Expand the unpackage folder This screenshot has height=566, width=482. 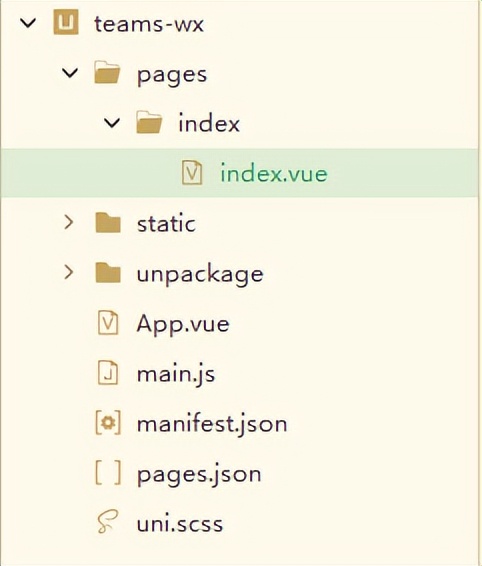[x=69, y=273]
